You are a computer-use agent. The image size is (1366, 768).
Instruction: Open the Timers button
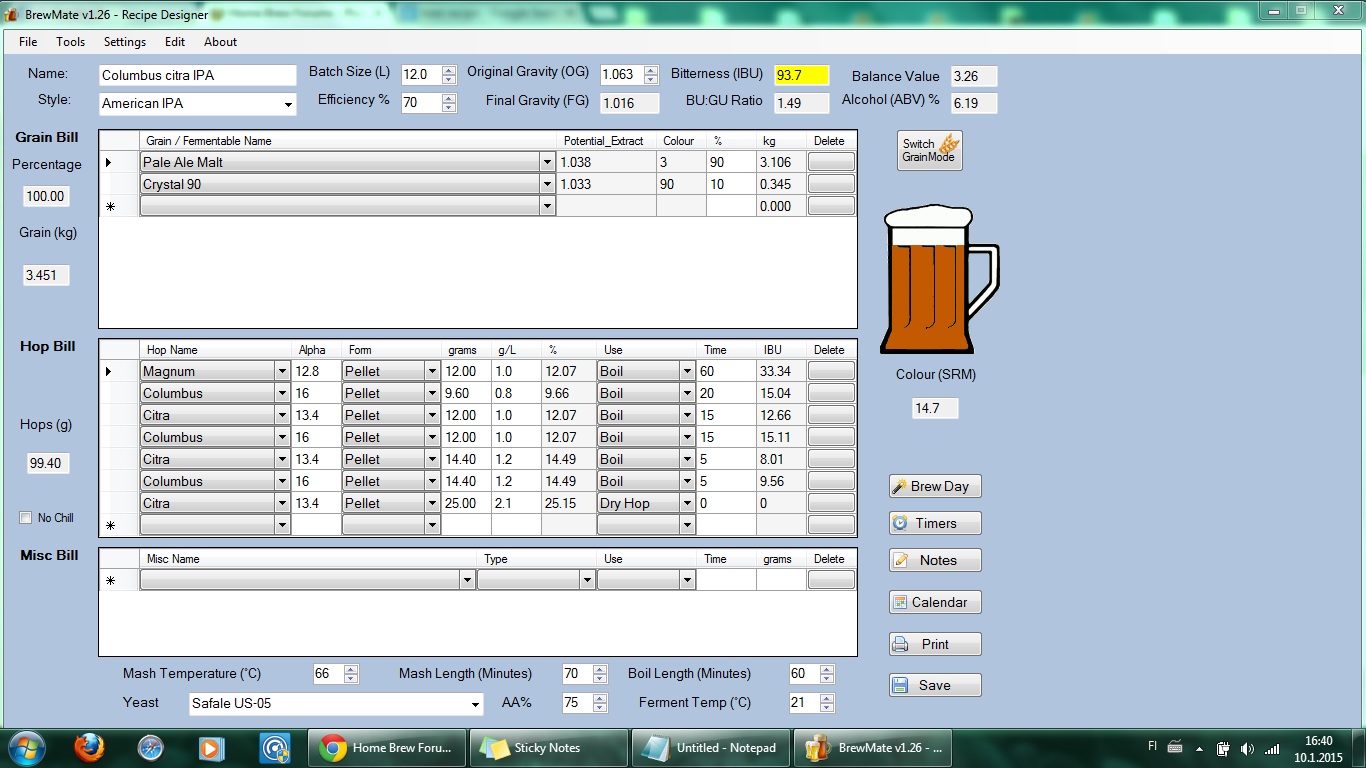935,523
